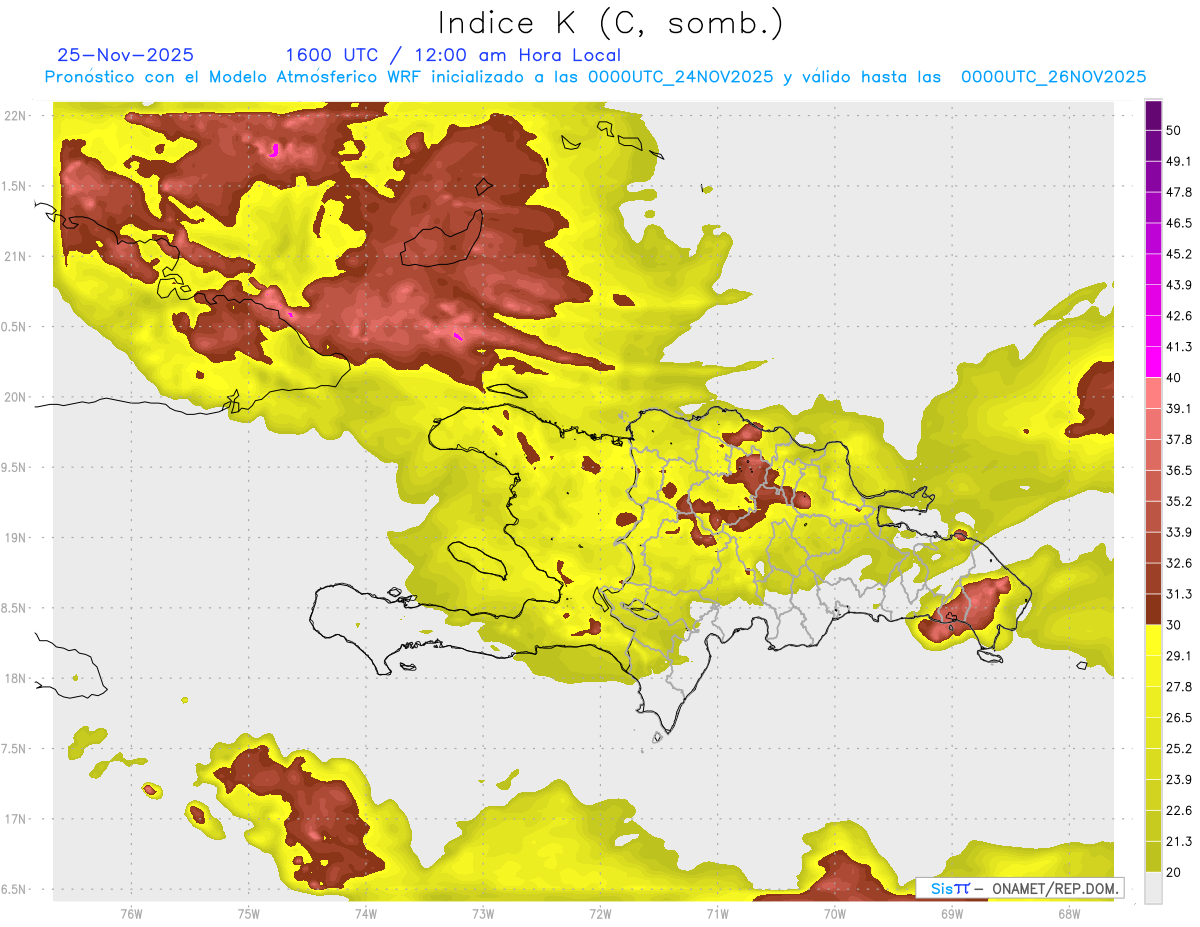Screen dimensions: 1200x927
Task: Click the chart title 'Indice K (C, somb.)'
Action: [610, 24]
